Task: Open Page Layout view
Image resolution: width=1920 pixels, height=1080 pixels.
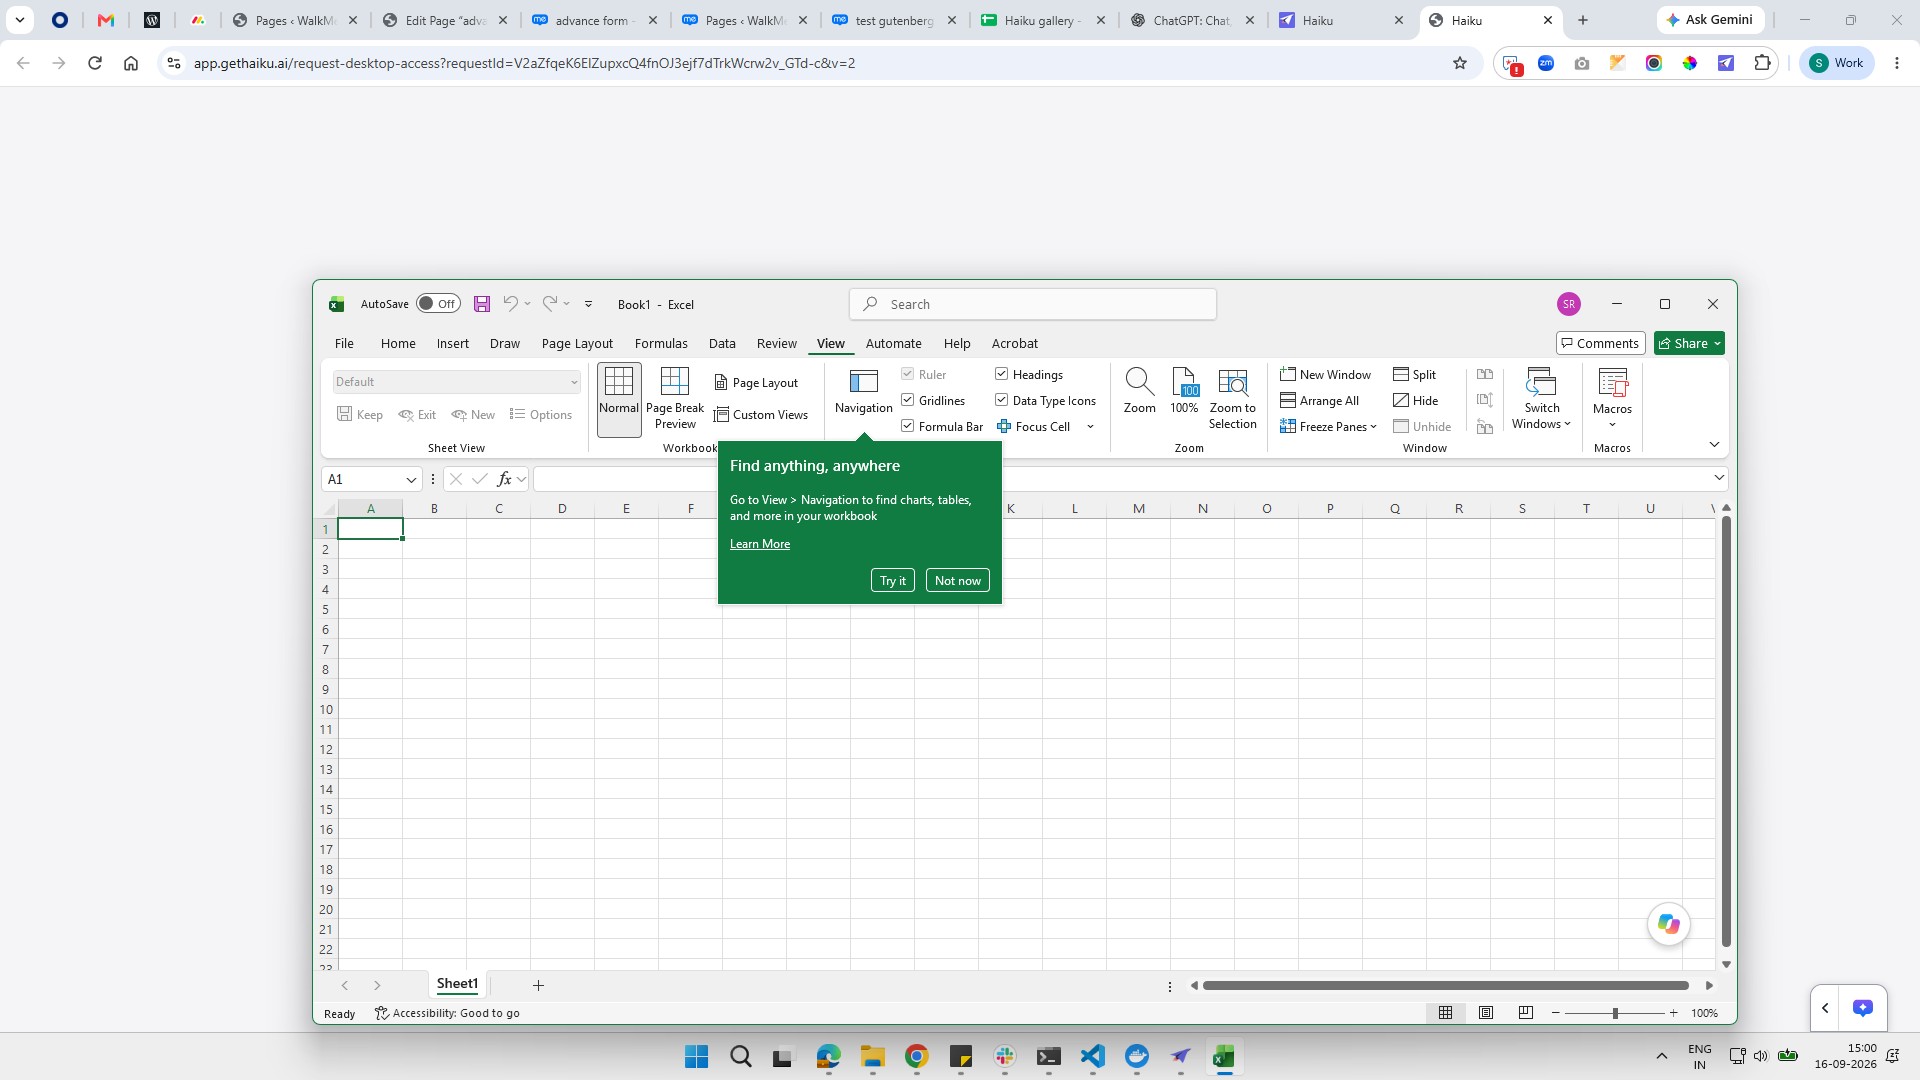Action: point(756,383)
